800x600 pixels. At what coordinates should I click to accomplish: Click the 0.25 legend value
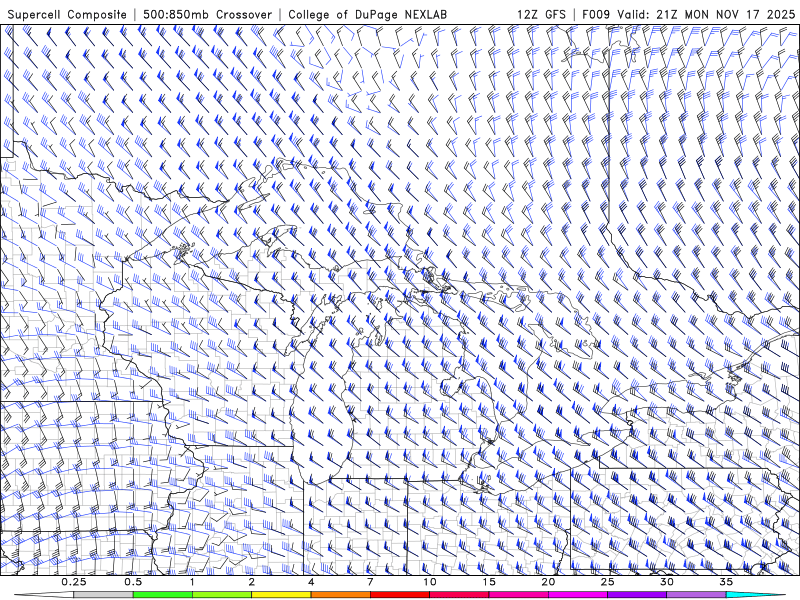pyautogui.click(x=74, y=582)
